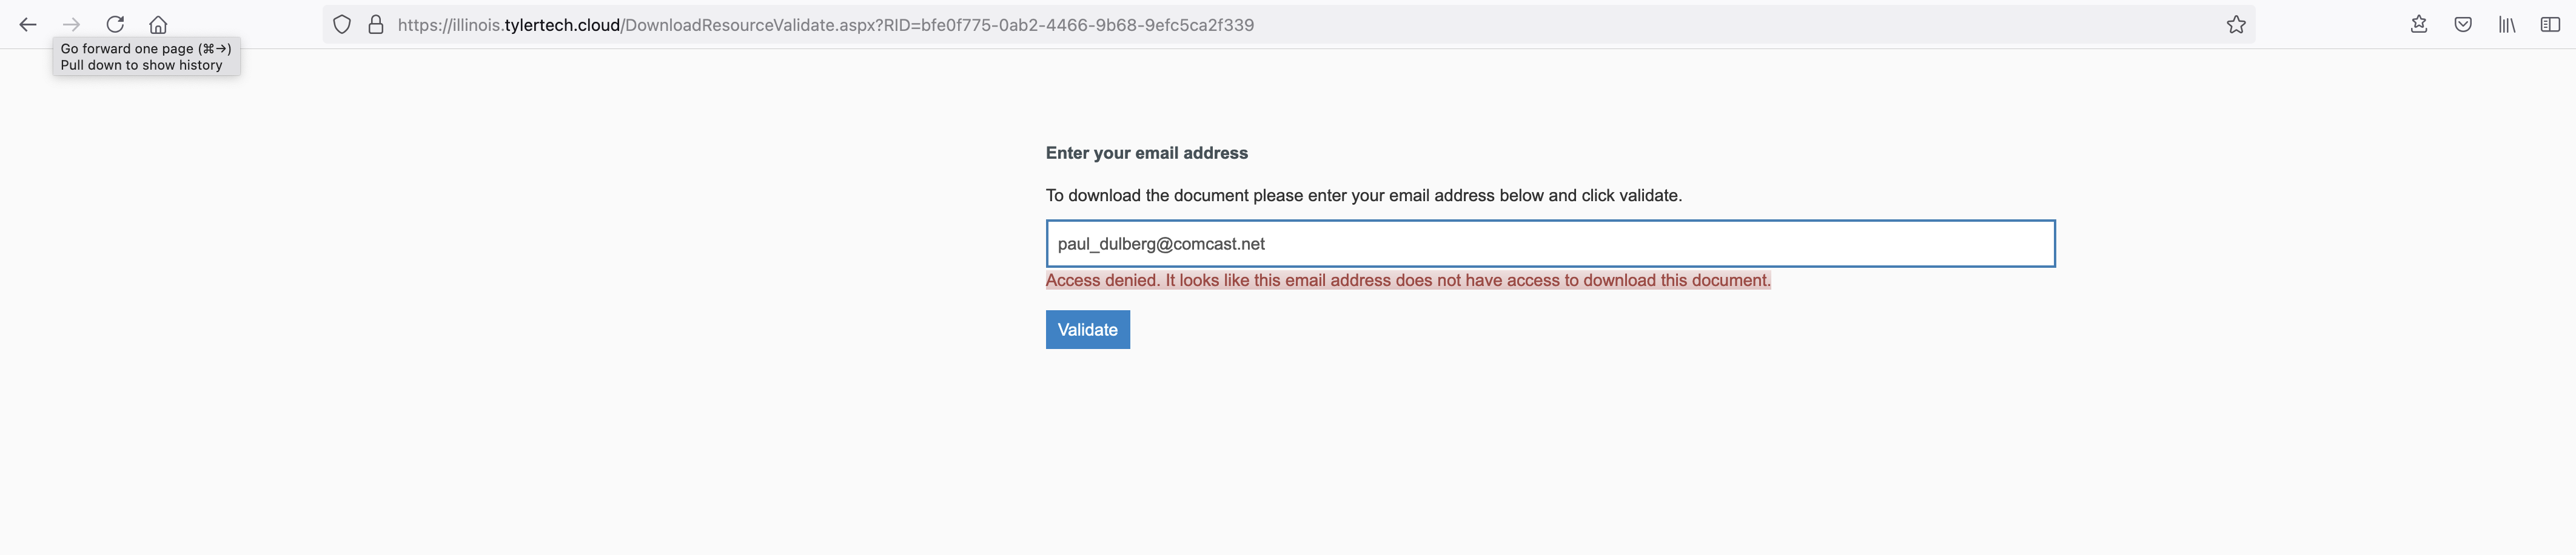Click the 'Enter your email address' heading
Screen dimensions: 2576x555
tap(1147, 153)
